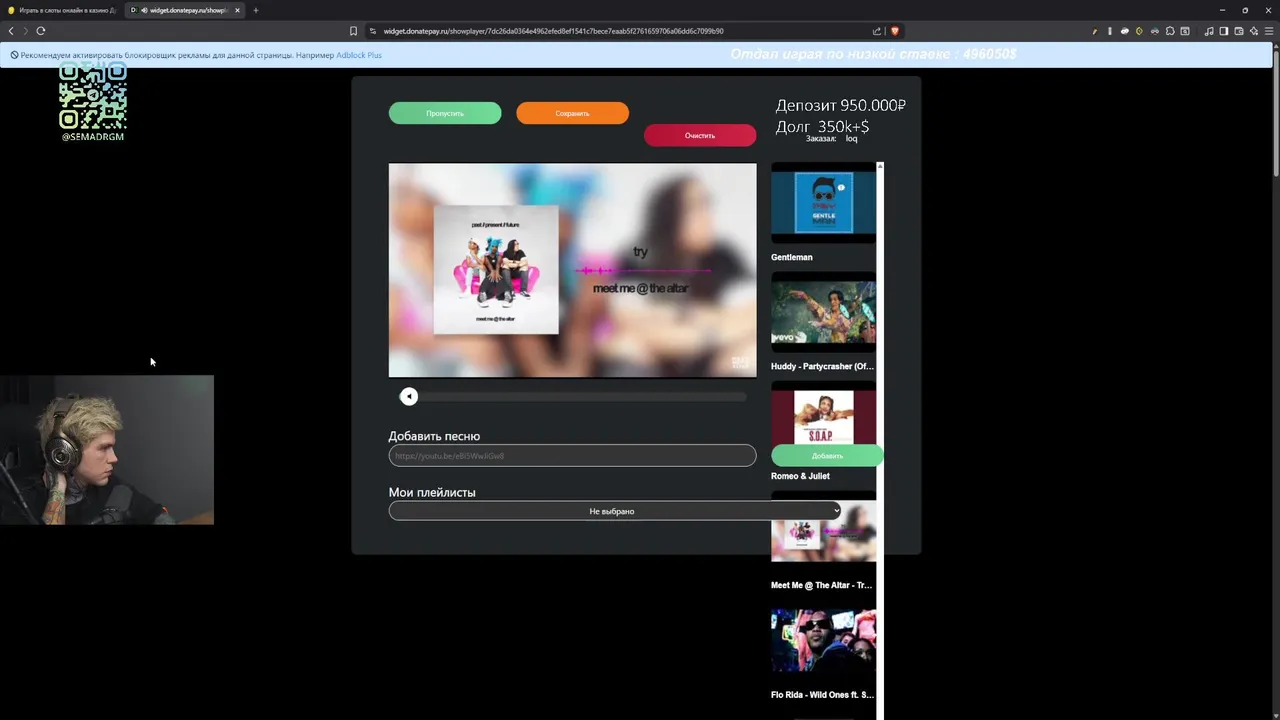The image size is (1280, 720).
Task: Select the Huddy Partycrasher thumbnail
Action: (x=823, y=312)
